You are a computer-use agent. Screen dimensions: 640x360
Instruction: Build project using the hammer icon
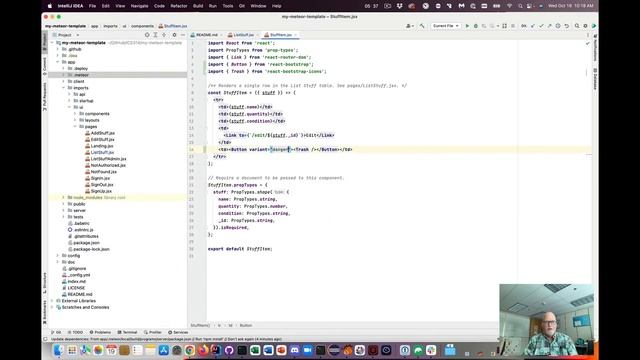point(422,26)
